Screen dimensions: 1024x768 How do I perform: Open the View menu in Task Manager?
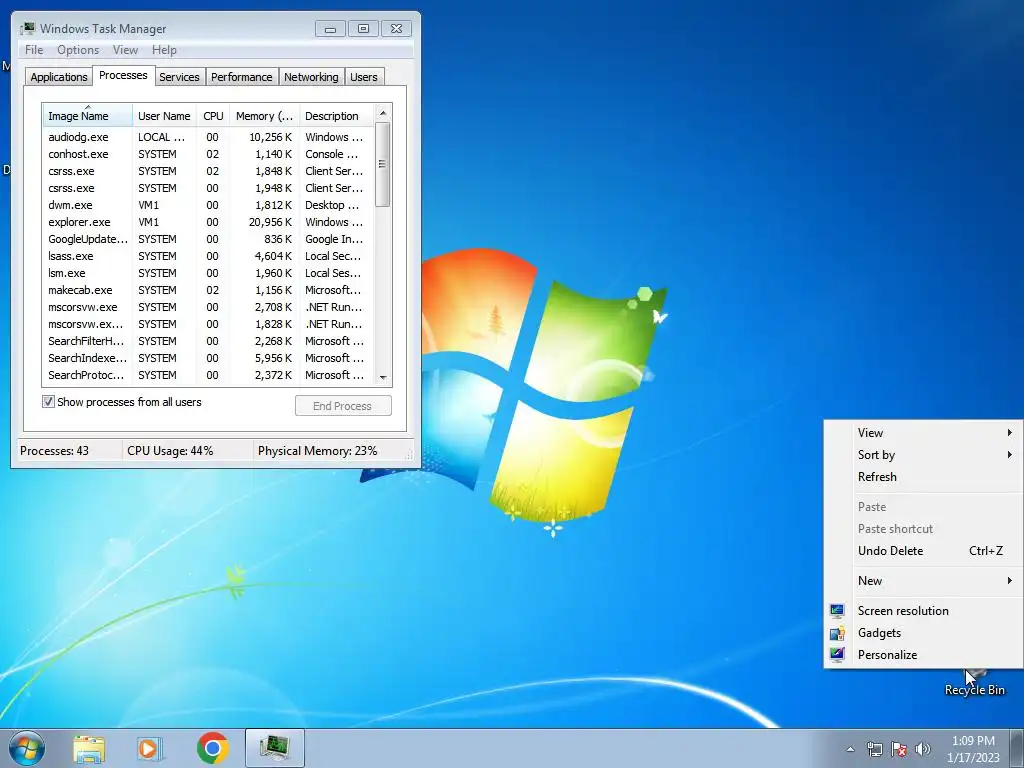pyautogui.click(x=125, y=50)
